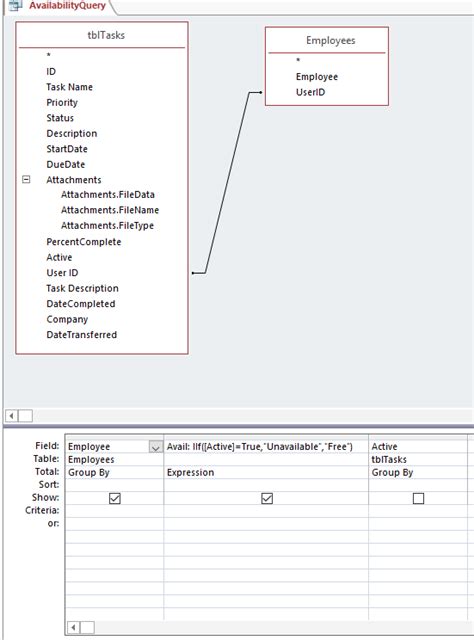Viewport: 474px width, 640px height.
Task: Select Employee field in Employees table
Action: [317, 77]
